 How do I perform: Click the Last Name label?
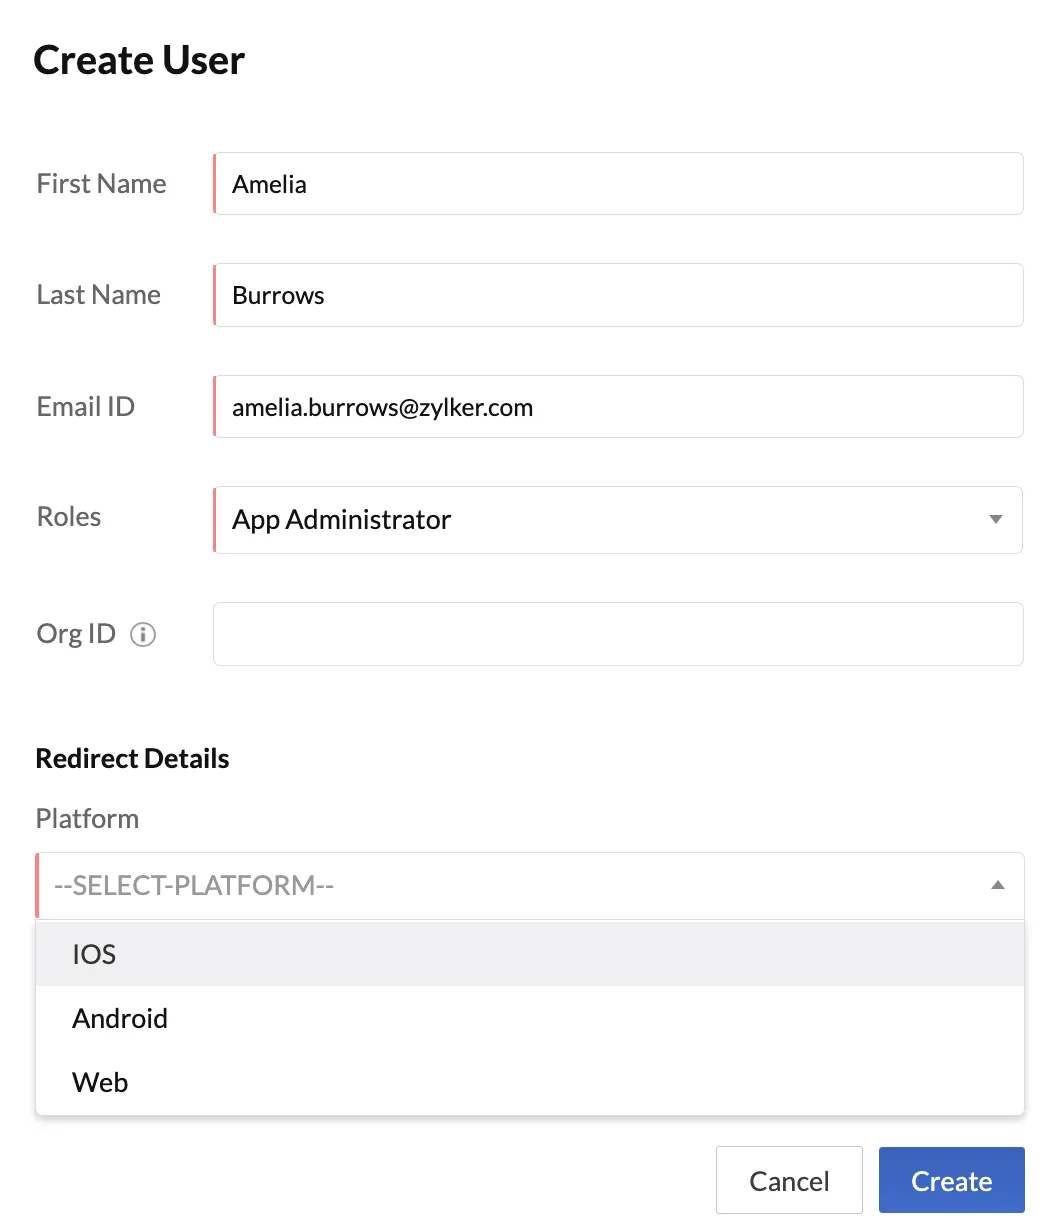[x=99, y=295]
